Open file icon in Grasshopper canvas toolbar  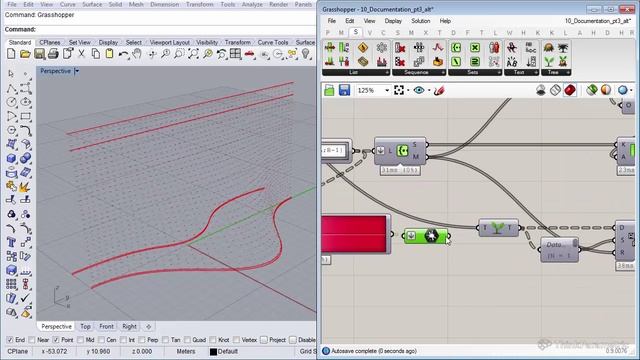tap(329, 90)
